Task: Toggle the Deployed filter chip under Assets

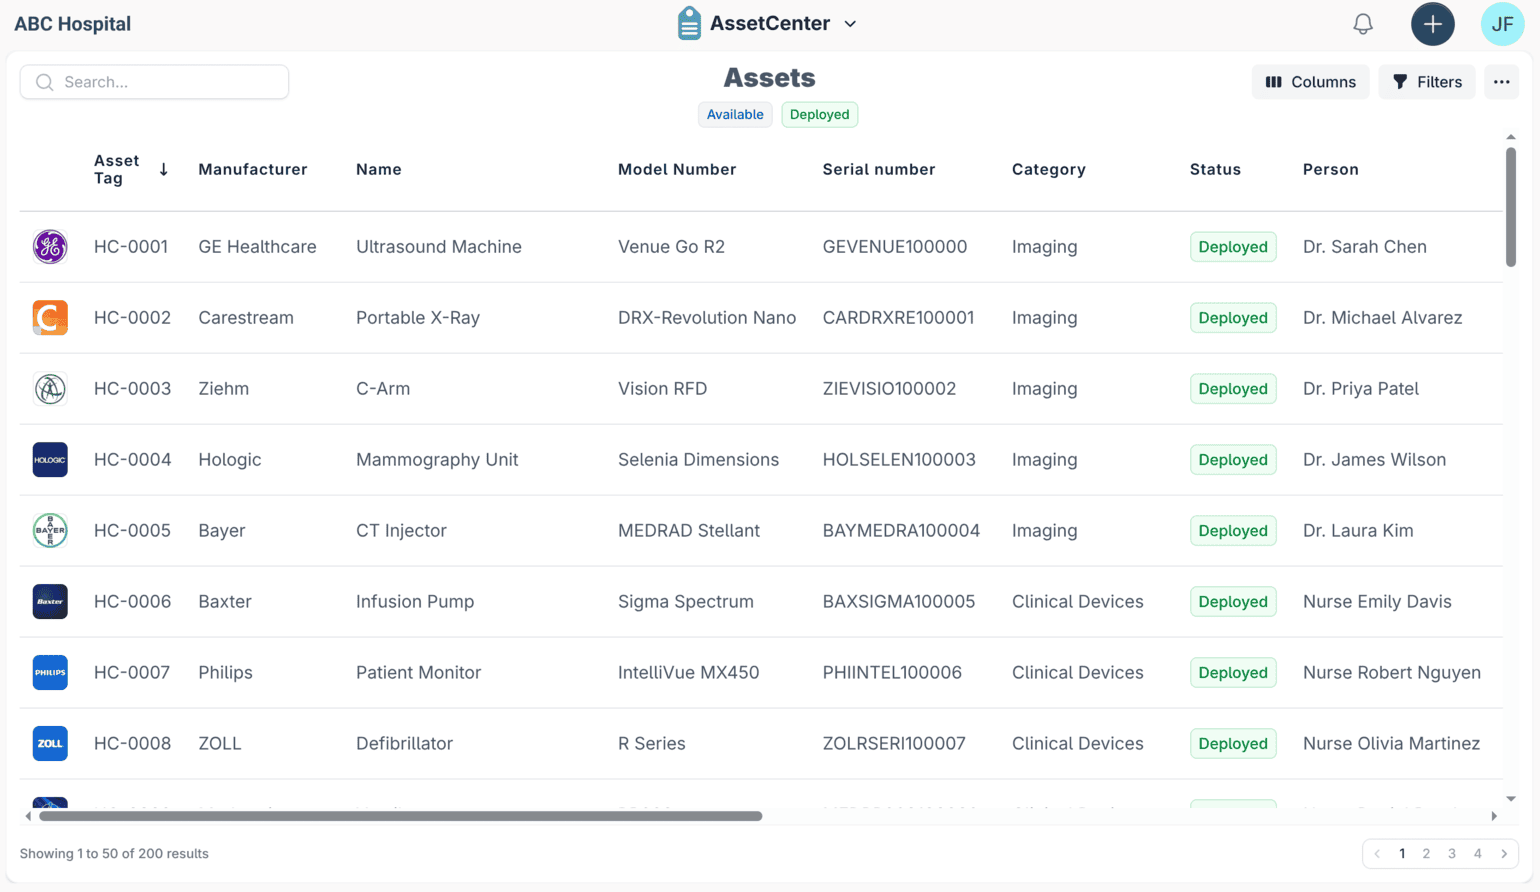Action: (819, 114)
